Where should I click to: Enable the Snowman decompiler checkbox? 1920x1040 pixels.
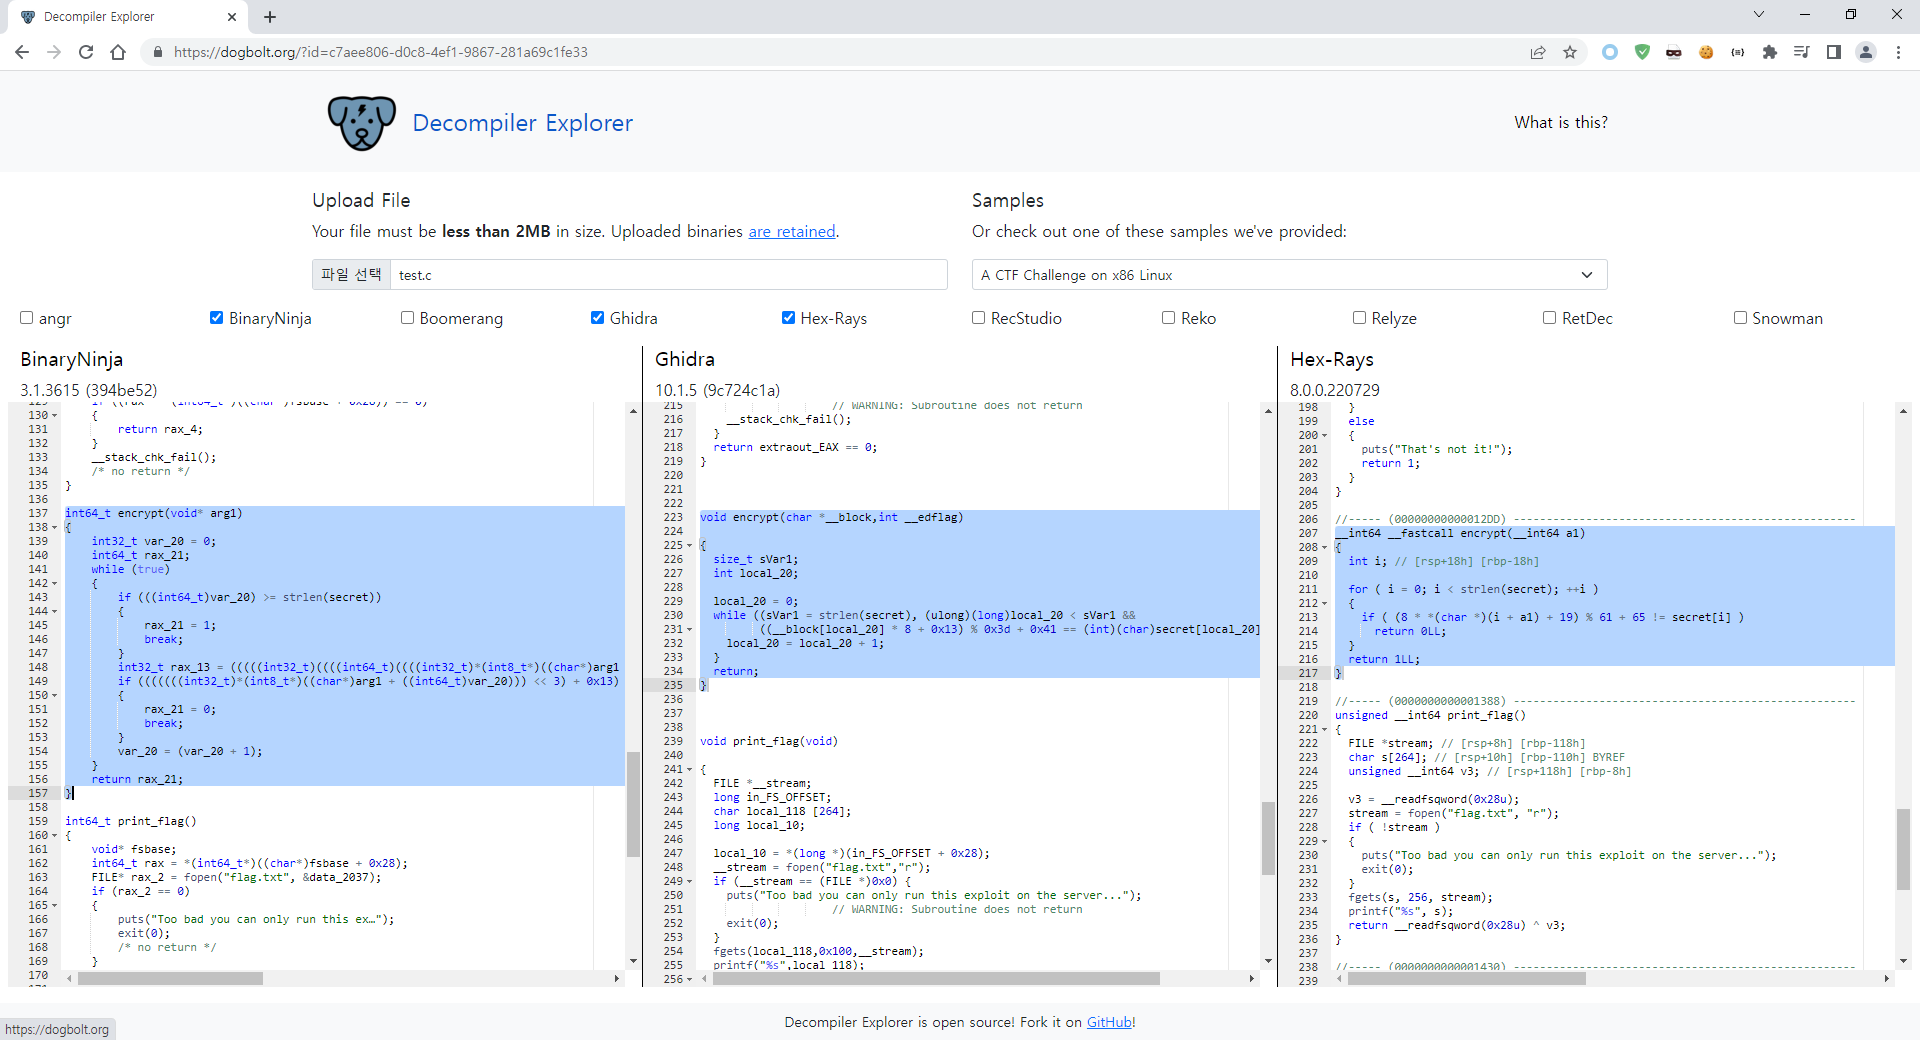pyautogui.click(x=1740, y=318)
